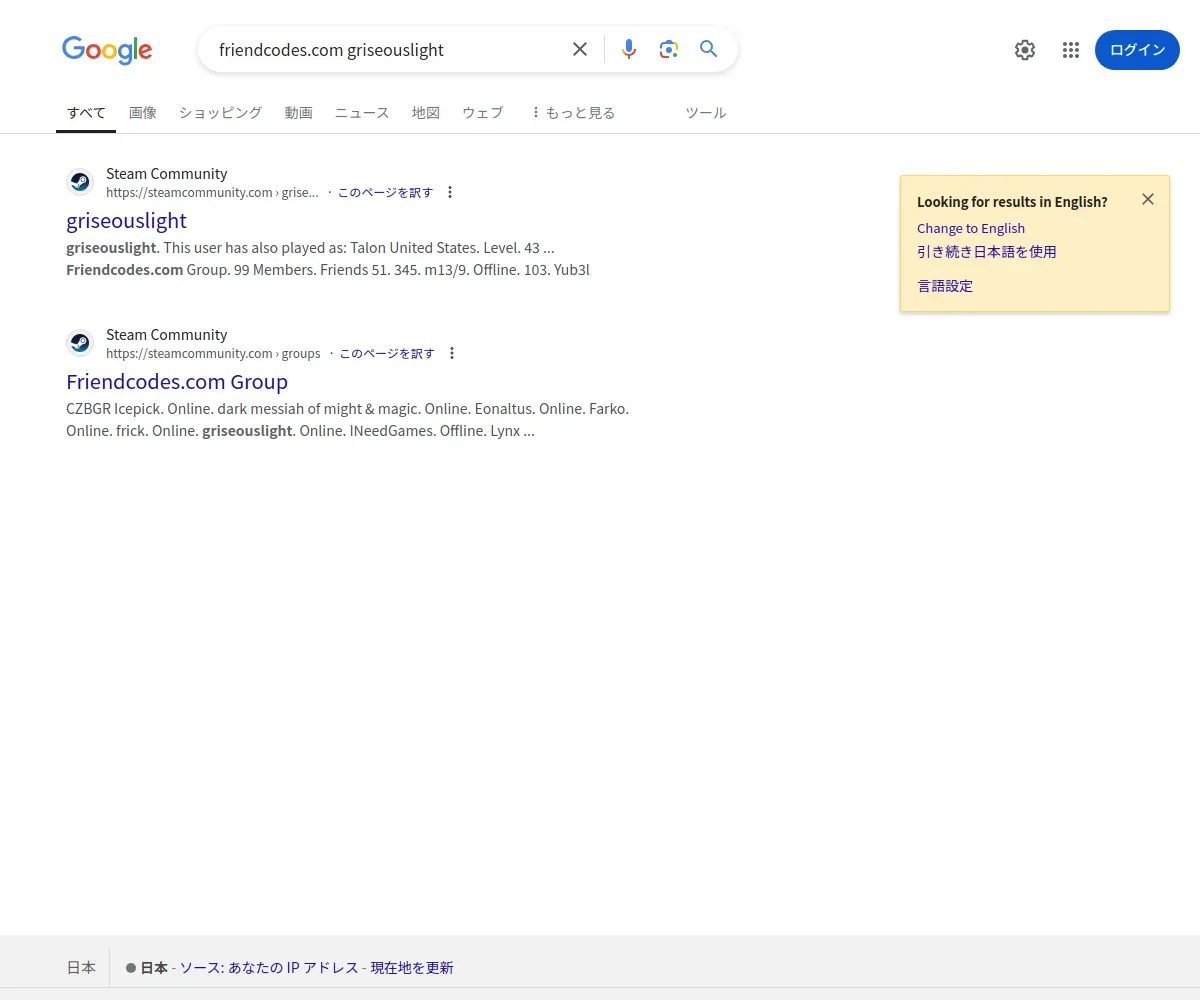
Task: Switch to the 画像 tab
Action: coord(143,113)
